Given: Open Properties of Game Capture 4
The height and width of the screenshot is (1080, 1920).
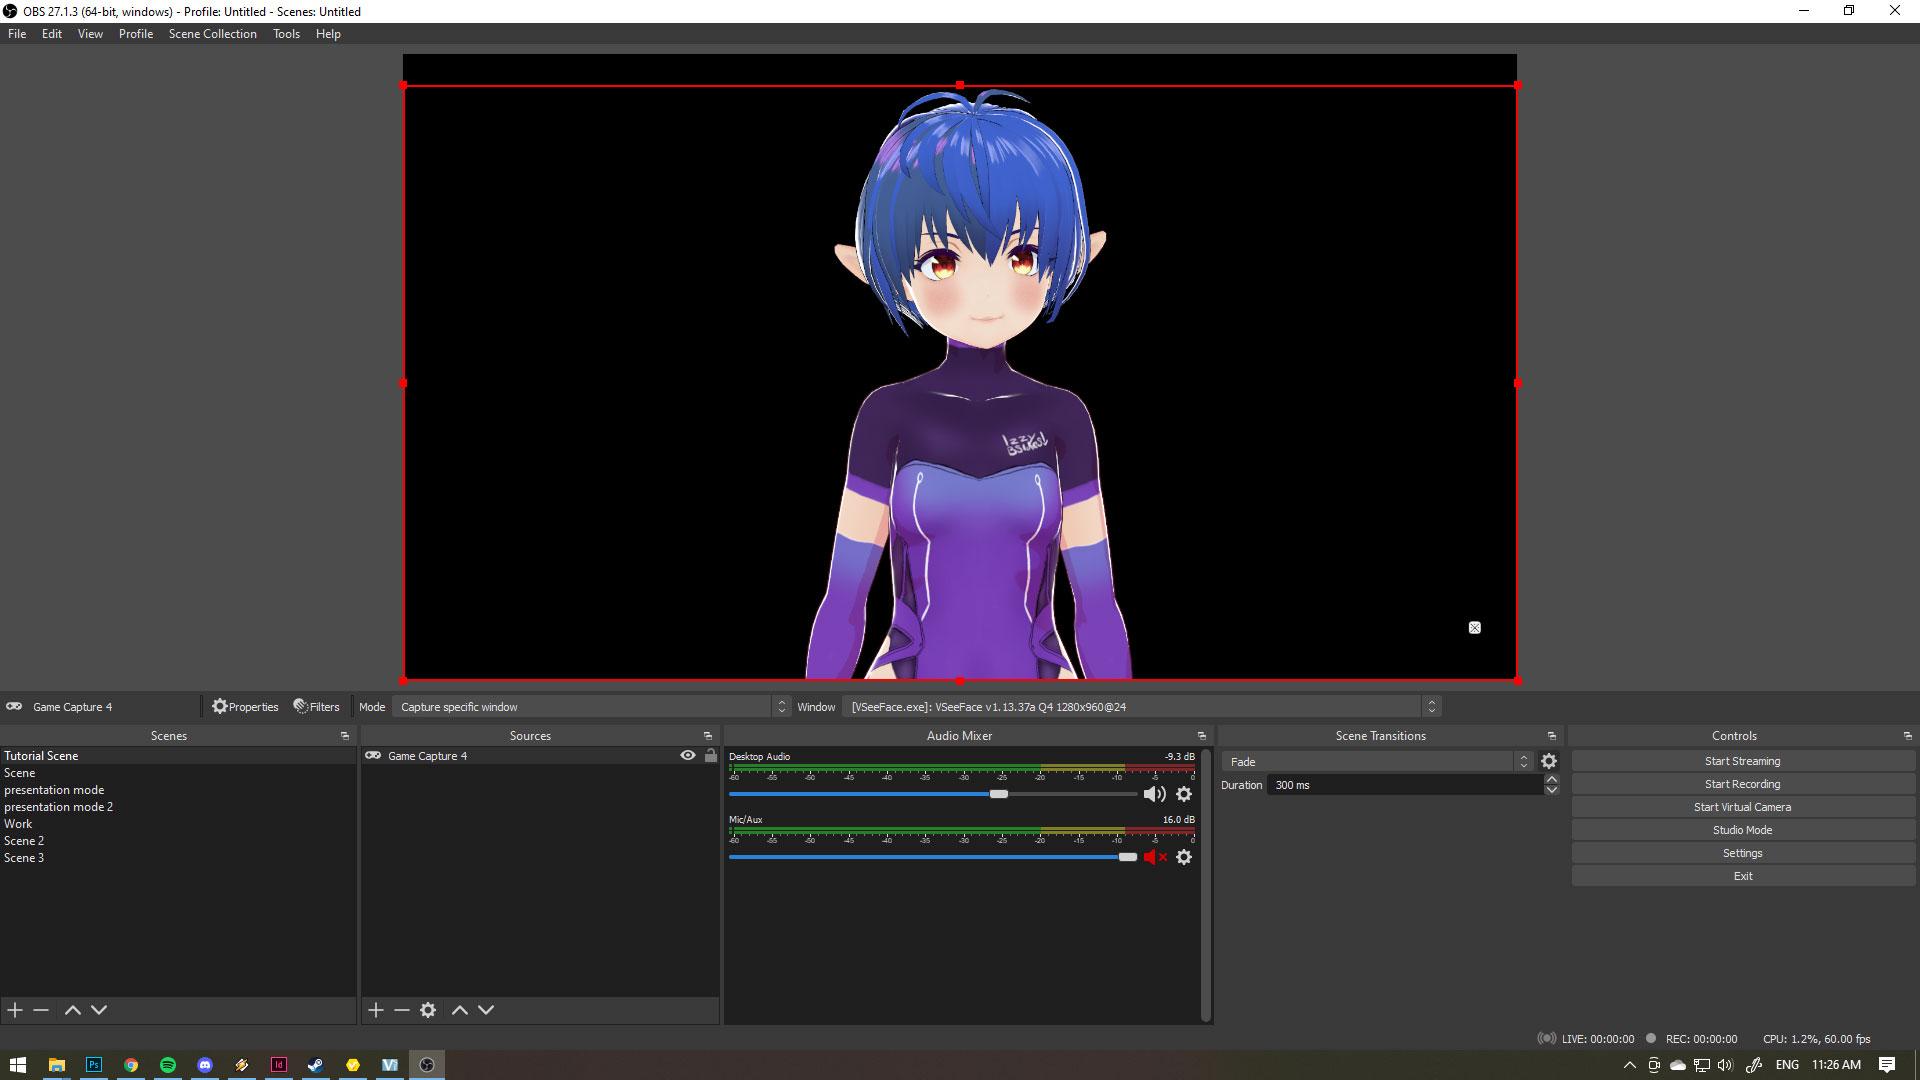Looking at the screenshot, I should (x=245, y=707).
